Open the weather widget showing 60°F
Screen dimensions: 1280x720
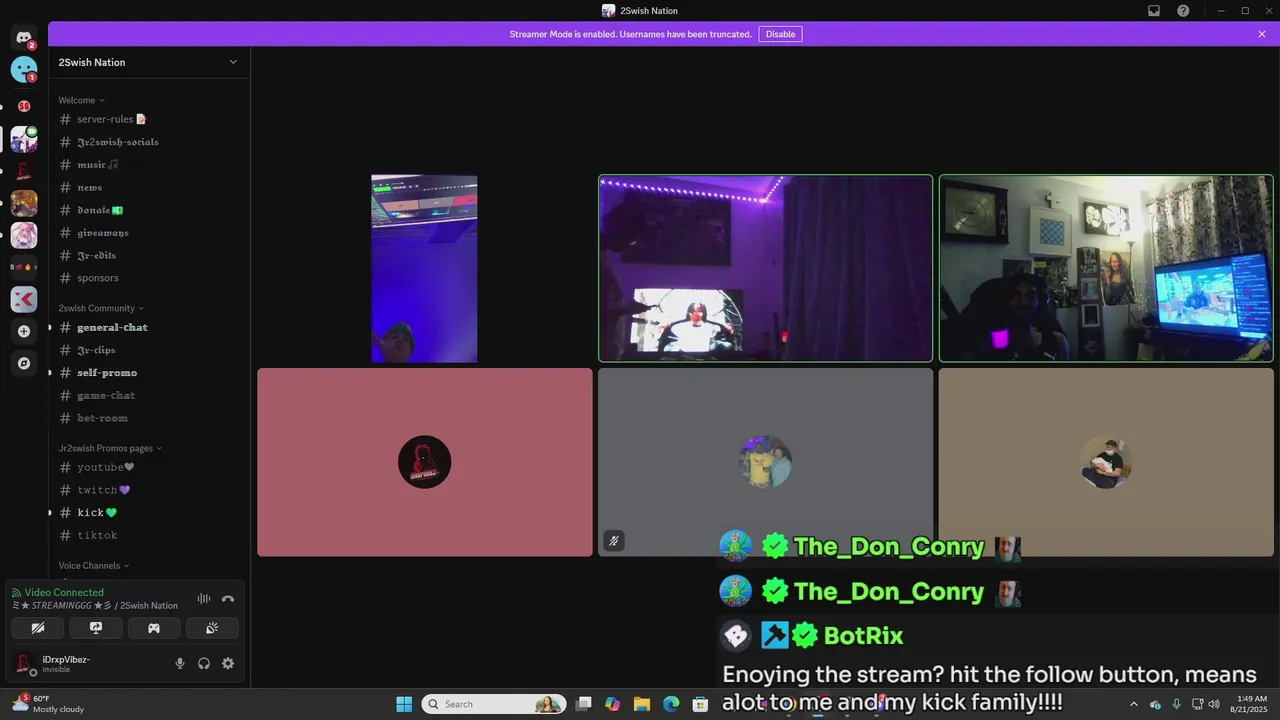tap(48, 704)
